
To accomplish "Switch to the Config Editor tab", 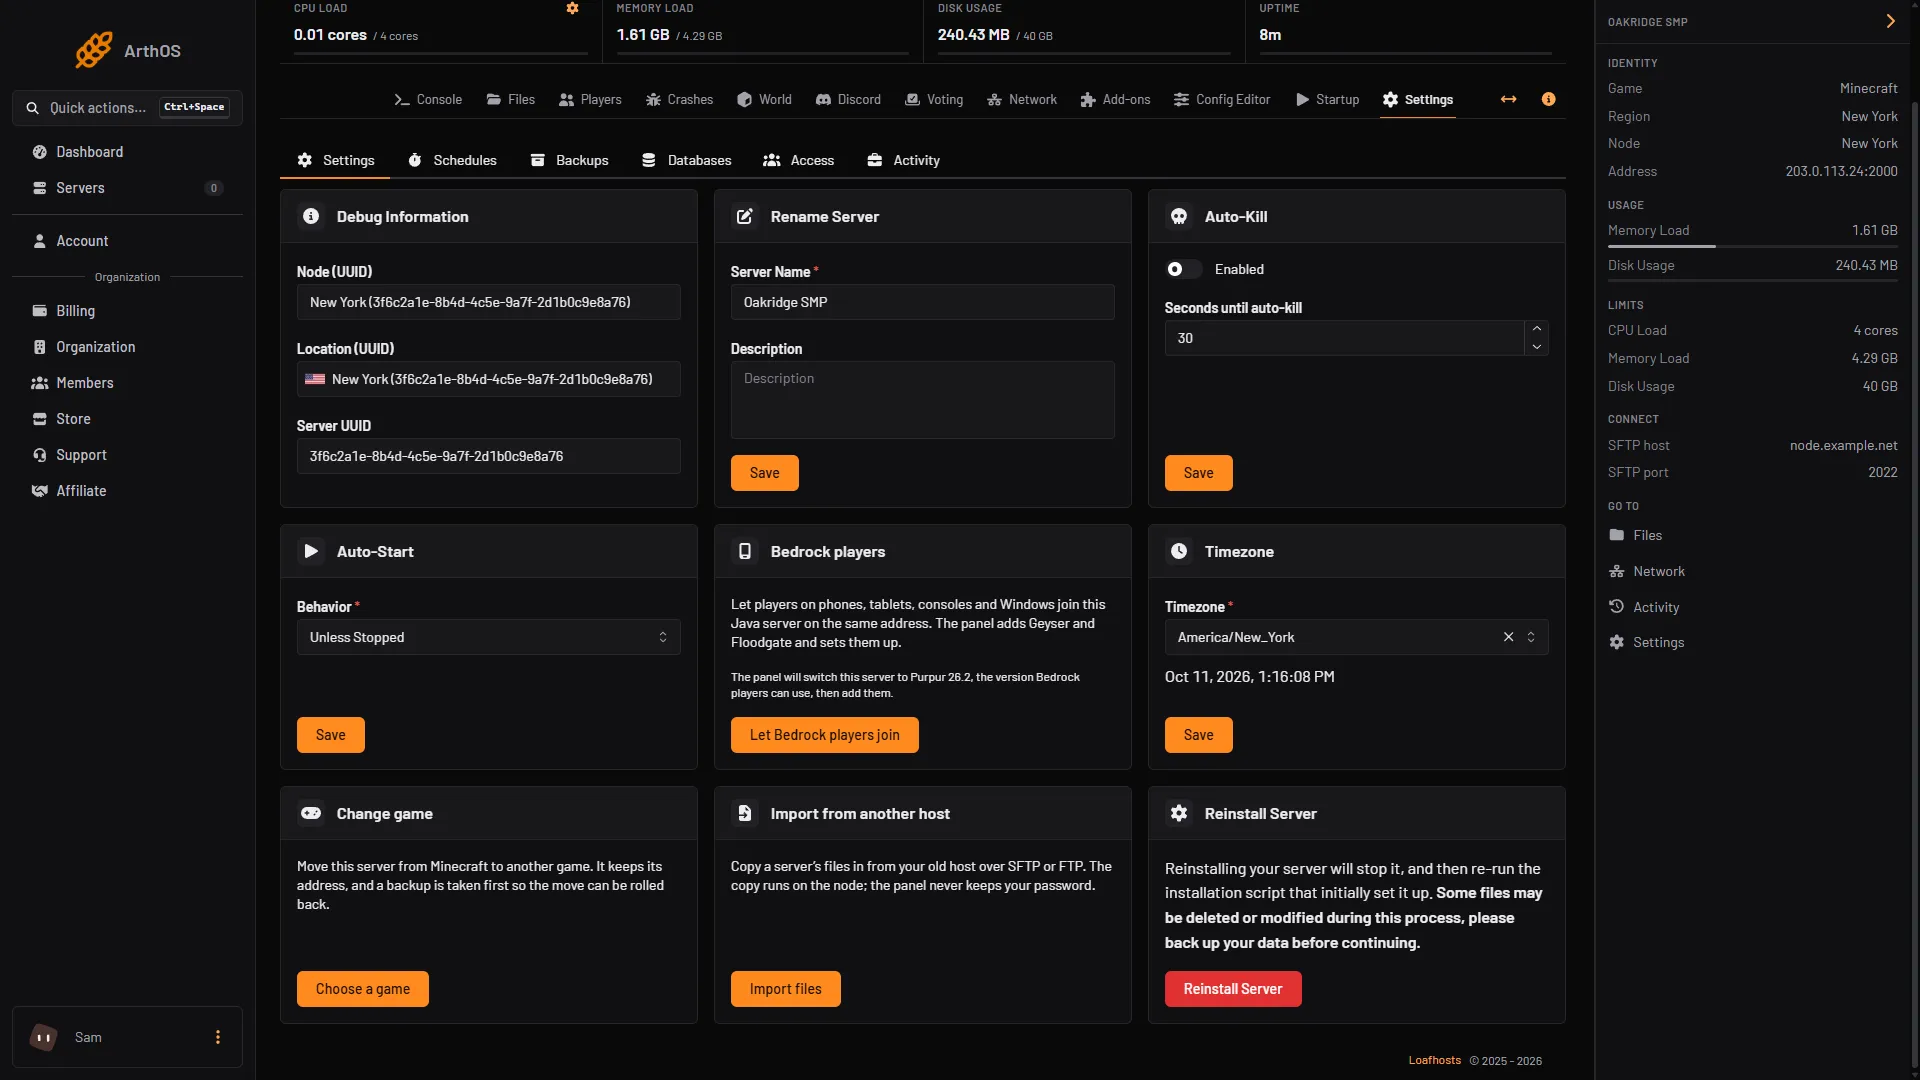I will [x=1221, y=99].
